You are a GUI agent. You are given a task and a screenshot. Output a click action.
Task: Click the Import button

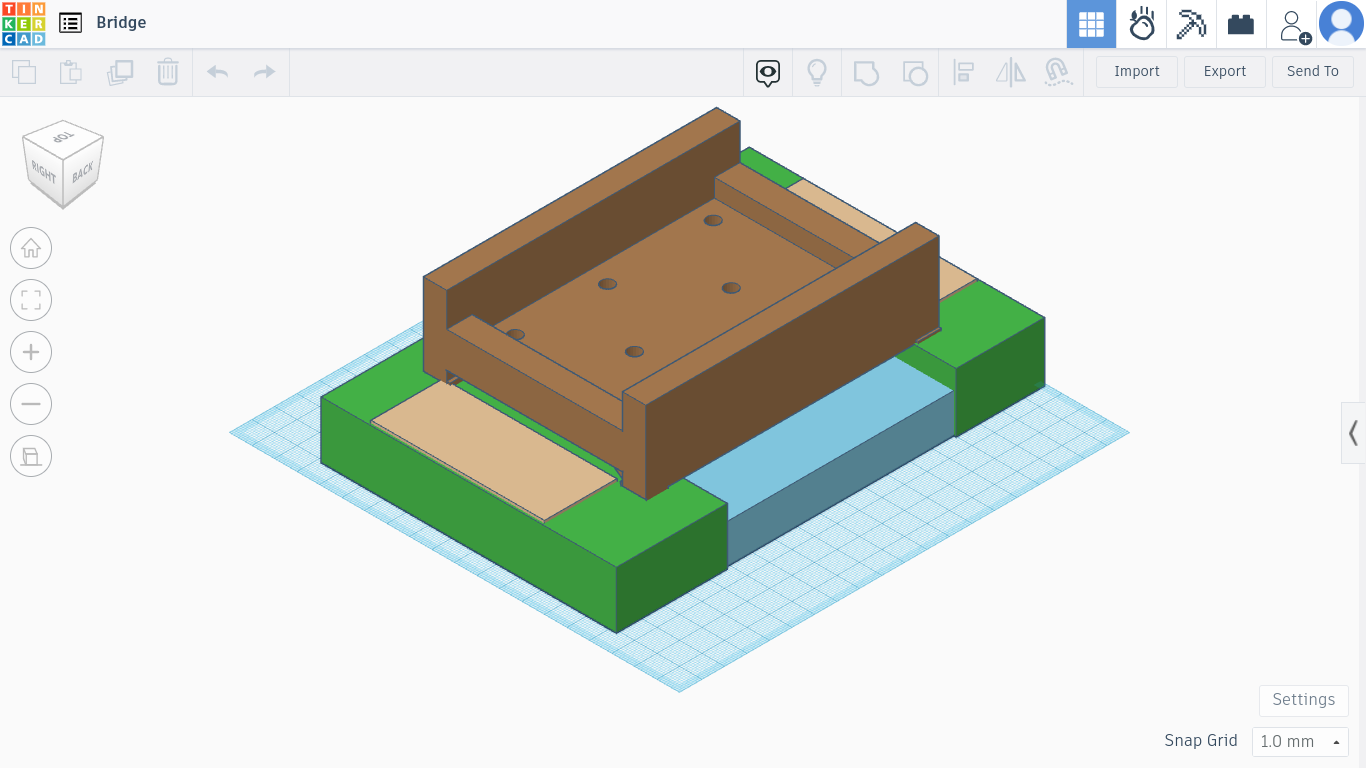click(x=1137, y=72)
